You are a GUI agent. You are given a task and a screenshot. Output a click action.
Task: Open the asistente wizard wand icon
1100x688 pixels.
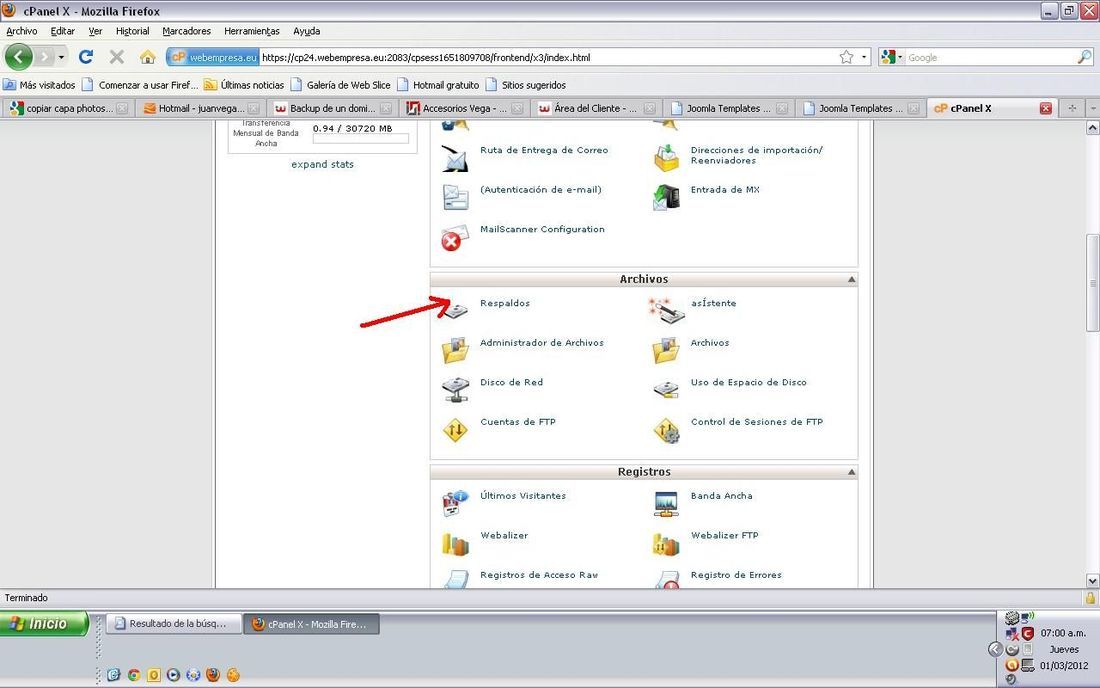click(666, 311)
